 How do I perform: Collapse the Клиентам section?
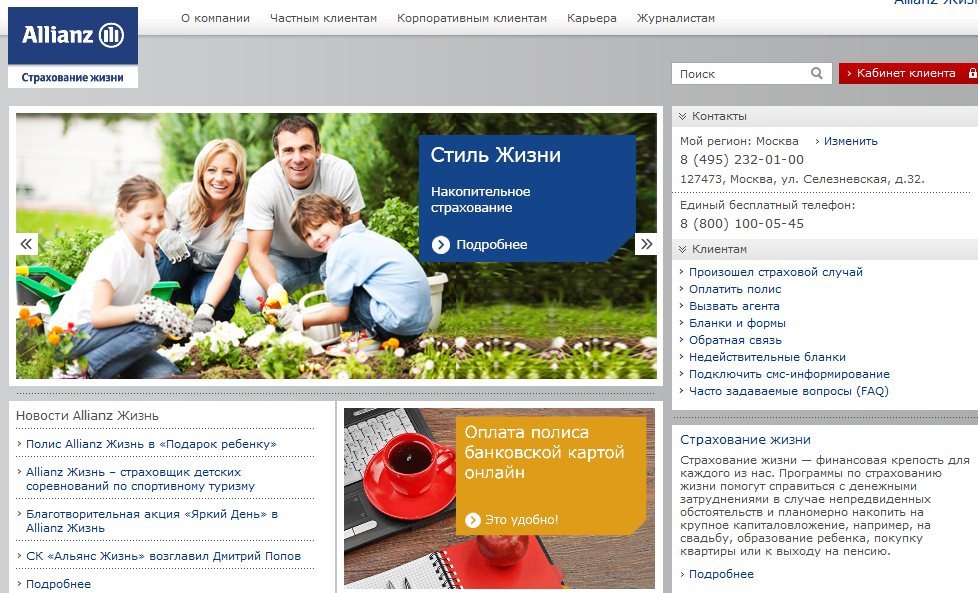tap(682, 249)
